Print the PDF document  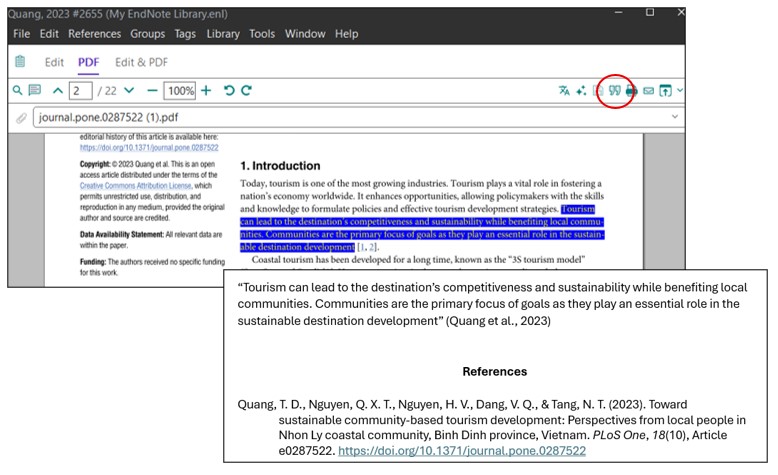(631, 91)
